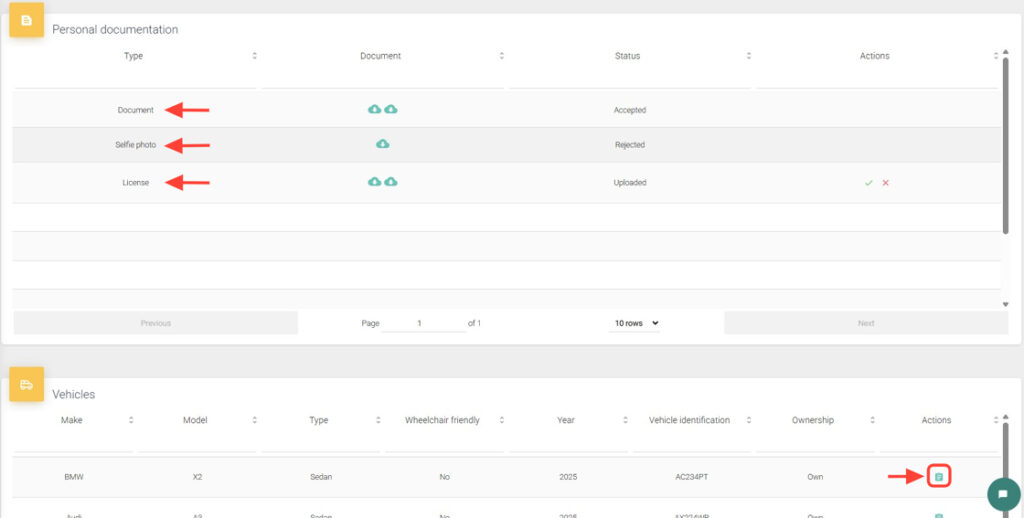This screenshot has width=1024, height=518.
Task: Click the yellow Vehicles section truck icon
Action: click(x=27, y=384)
